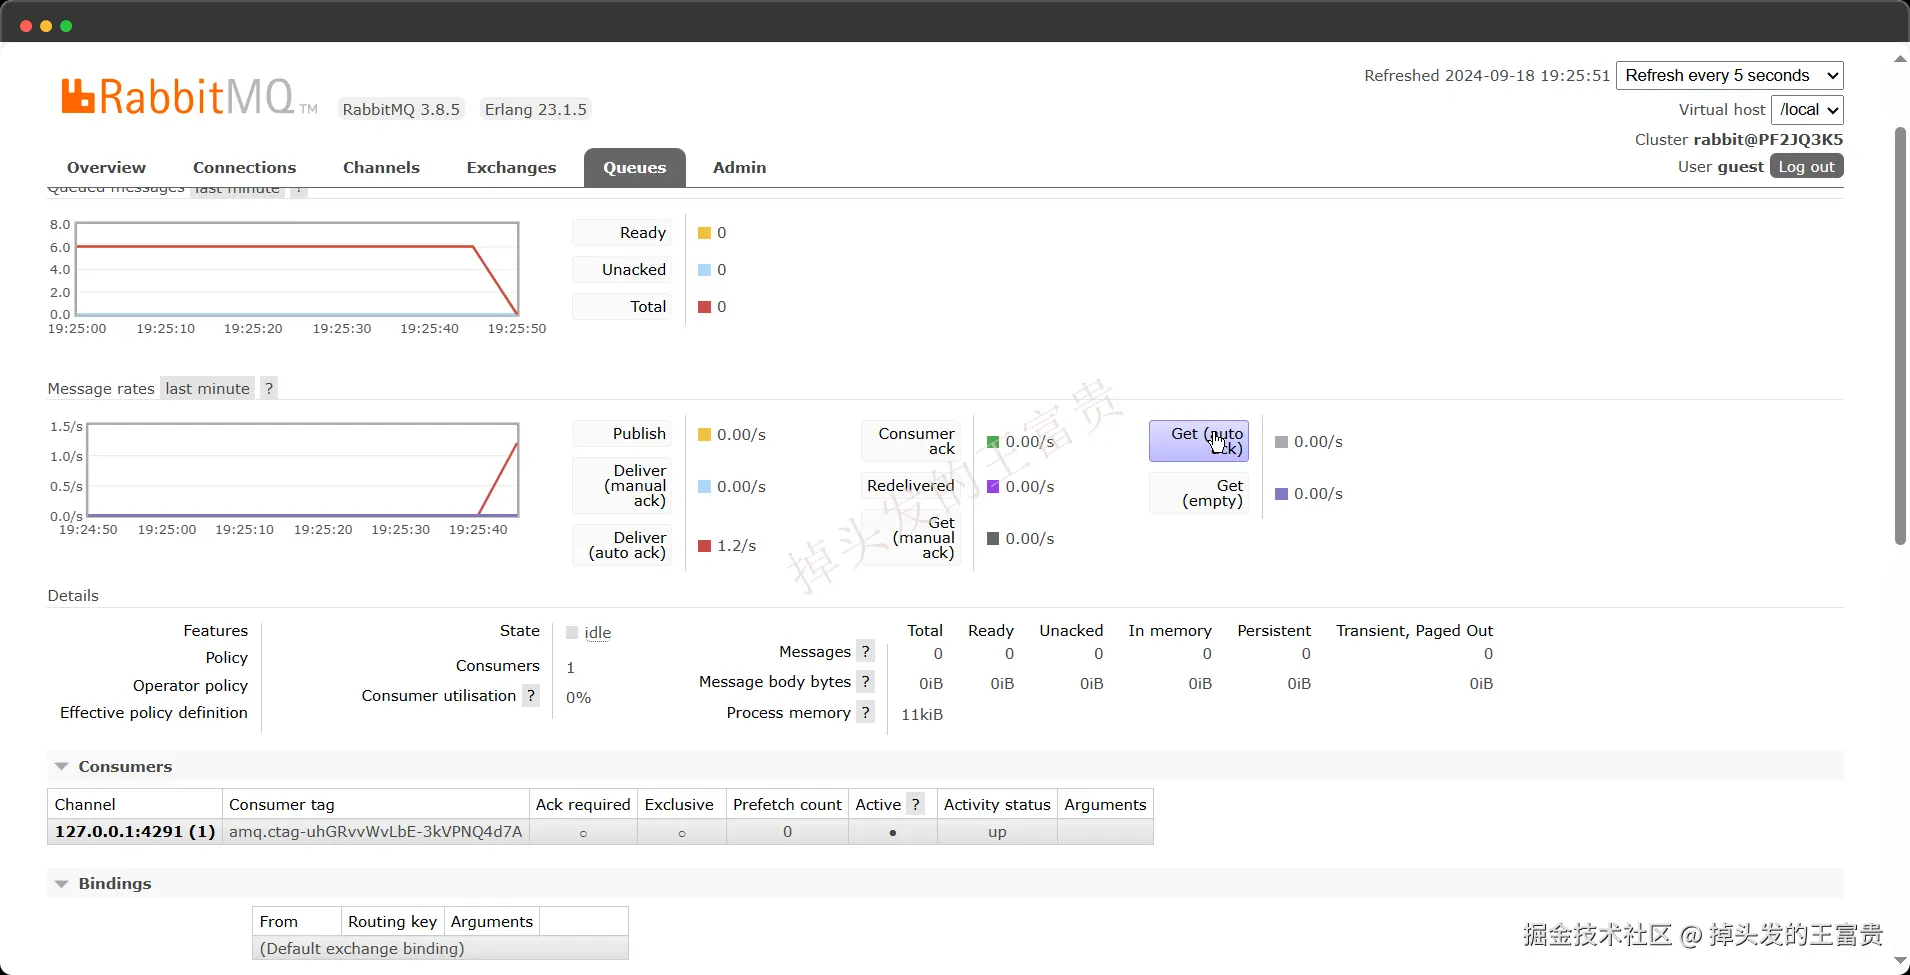
Task: Log out of the guest account
Action: (1806, 167)
